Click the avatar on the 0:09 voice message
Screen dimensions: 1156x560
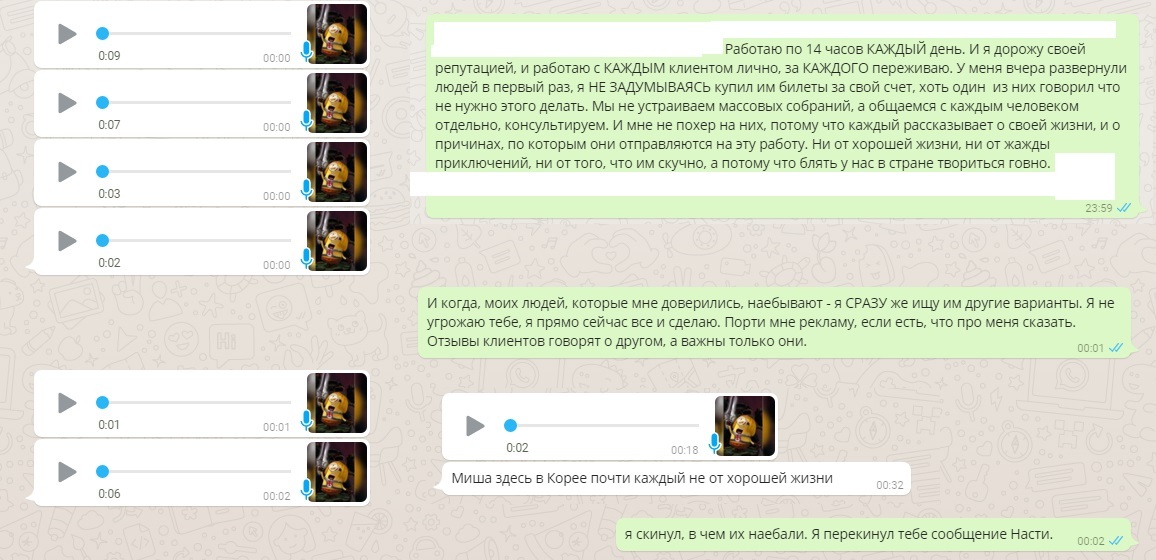(336, 34)
